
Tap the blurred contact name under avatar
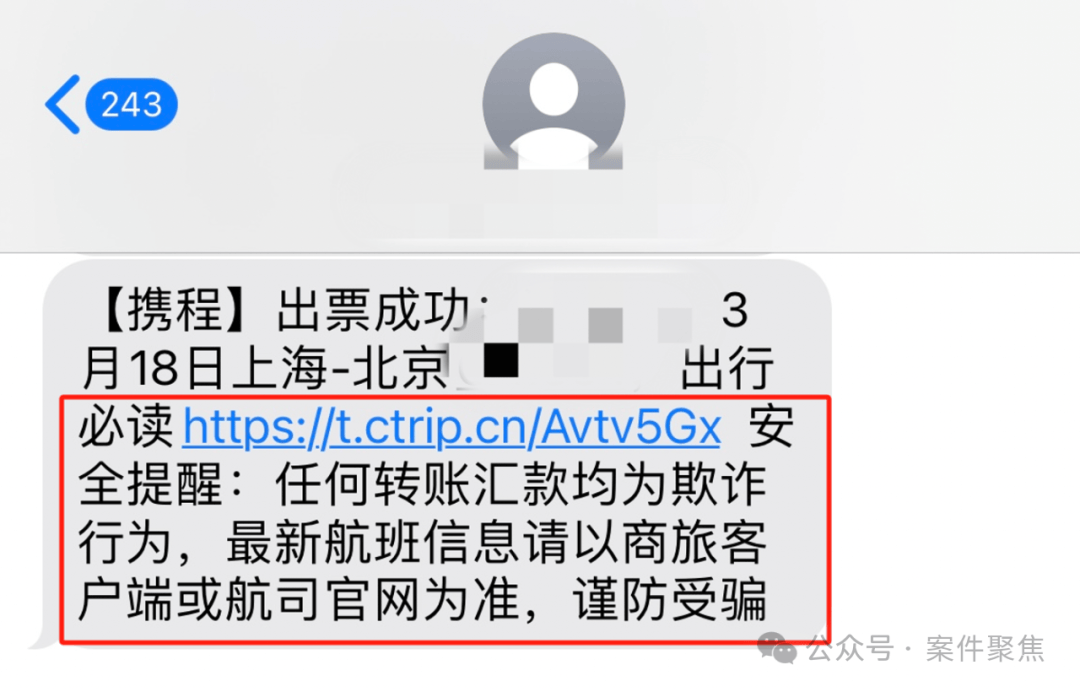544,207
